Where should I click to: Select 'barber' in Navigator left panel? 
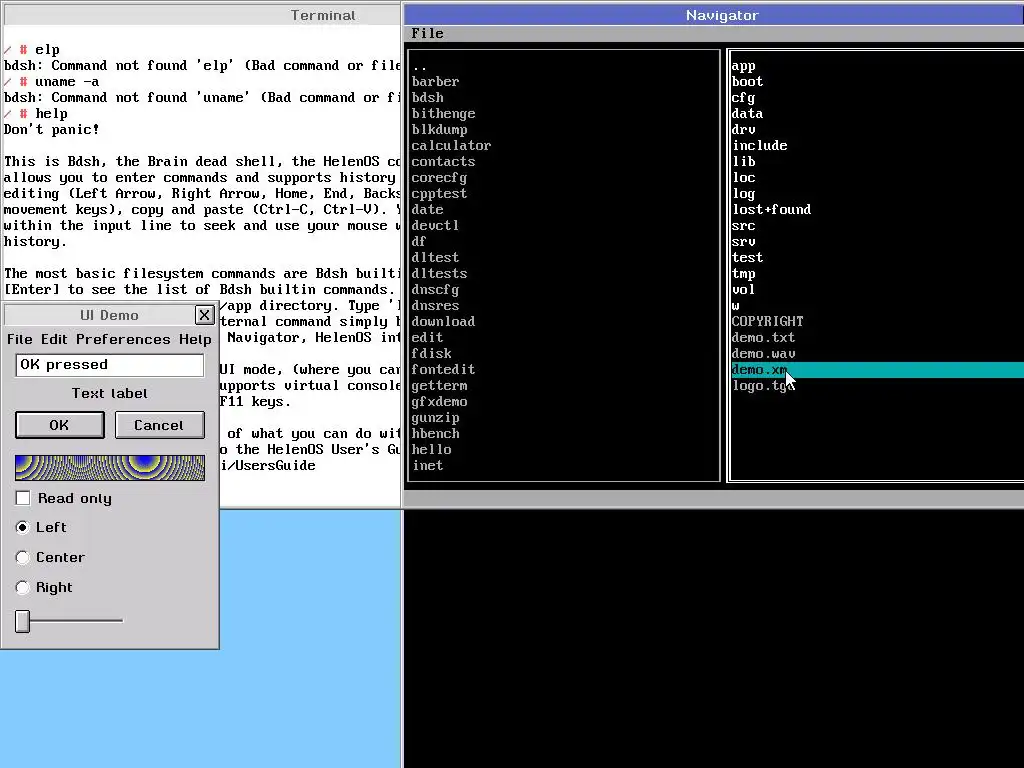click(x=564, y=82)
